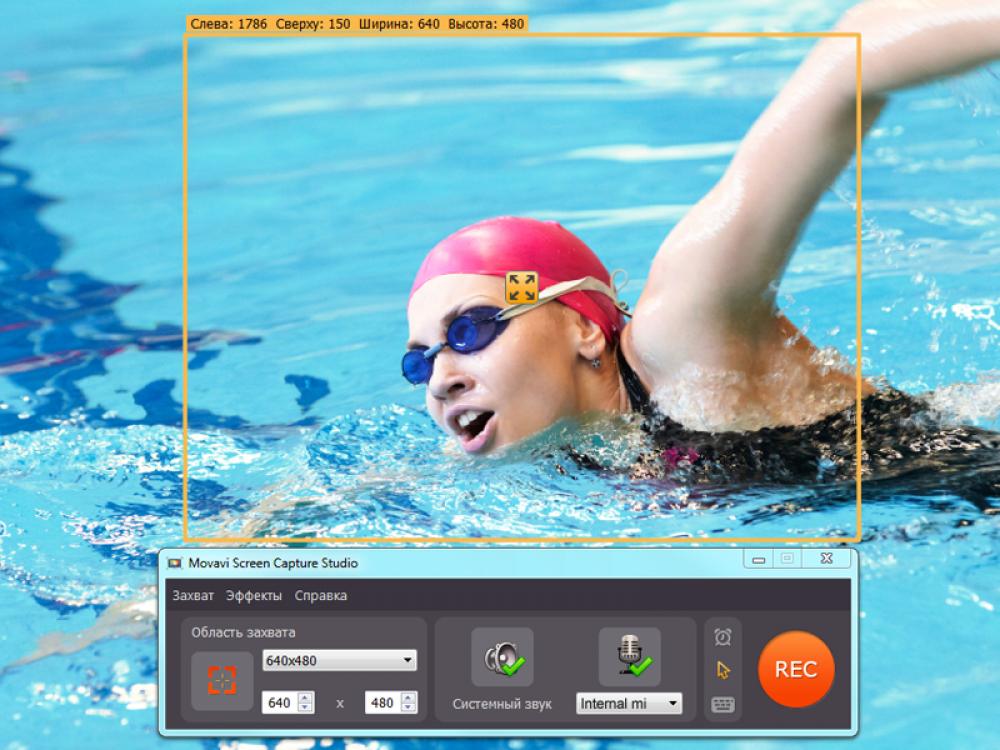This screenshot has height=750, width=1000.
Task: Click the speaker system sound icon
Action: coord(501,652)
